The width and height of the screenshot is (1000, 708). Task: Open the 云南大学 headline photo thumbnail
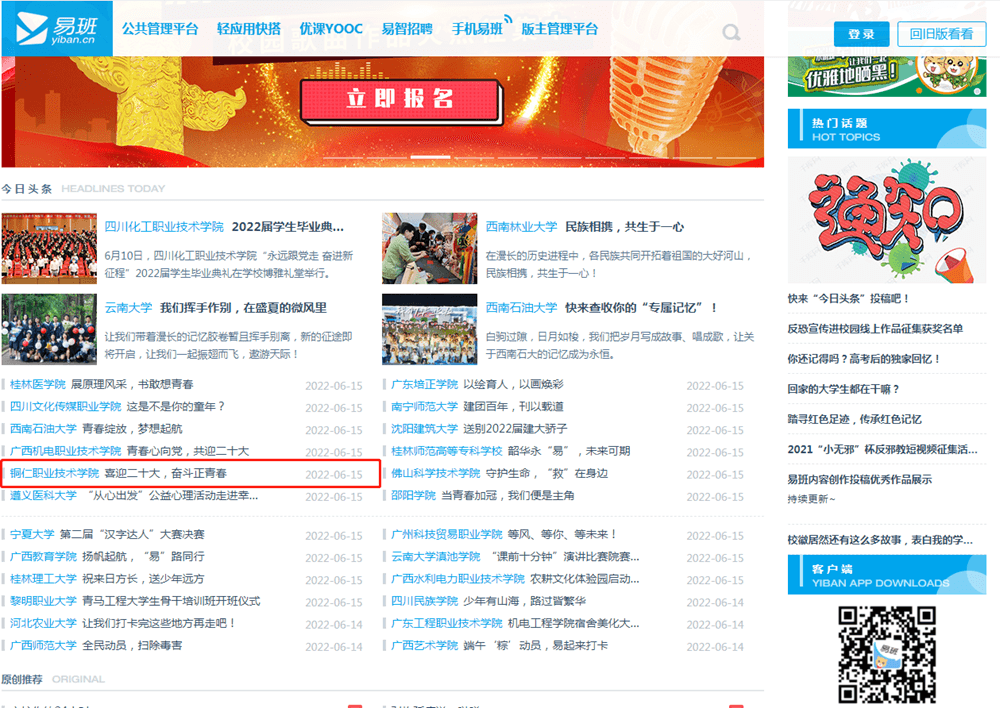pos(49,329)
